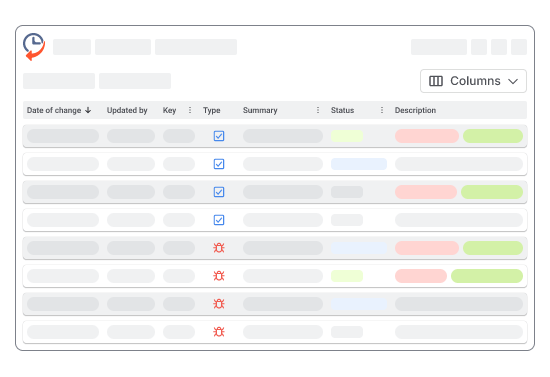Click the task type icon in second row
The width and height of the screenshot is (550, 377).
coord(219,164)
